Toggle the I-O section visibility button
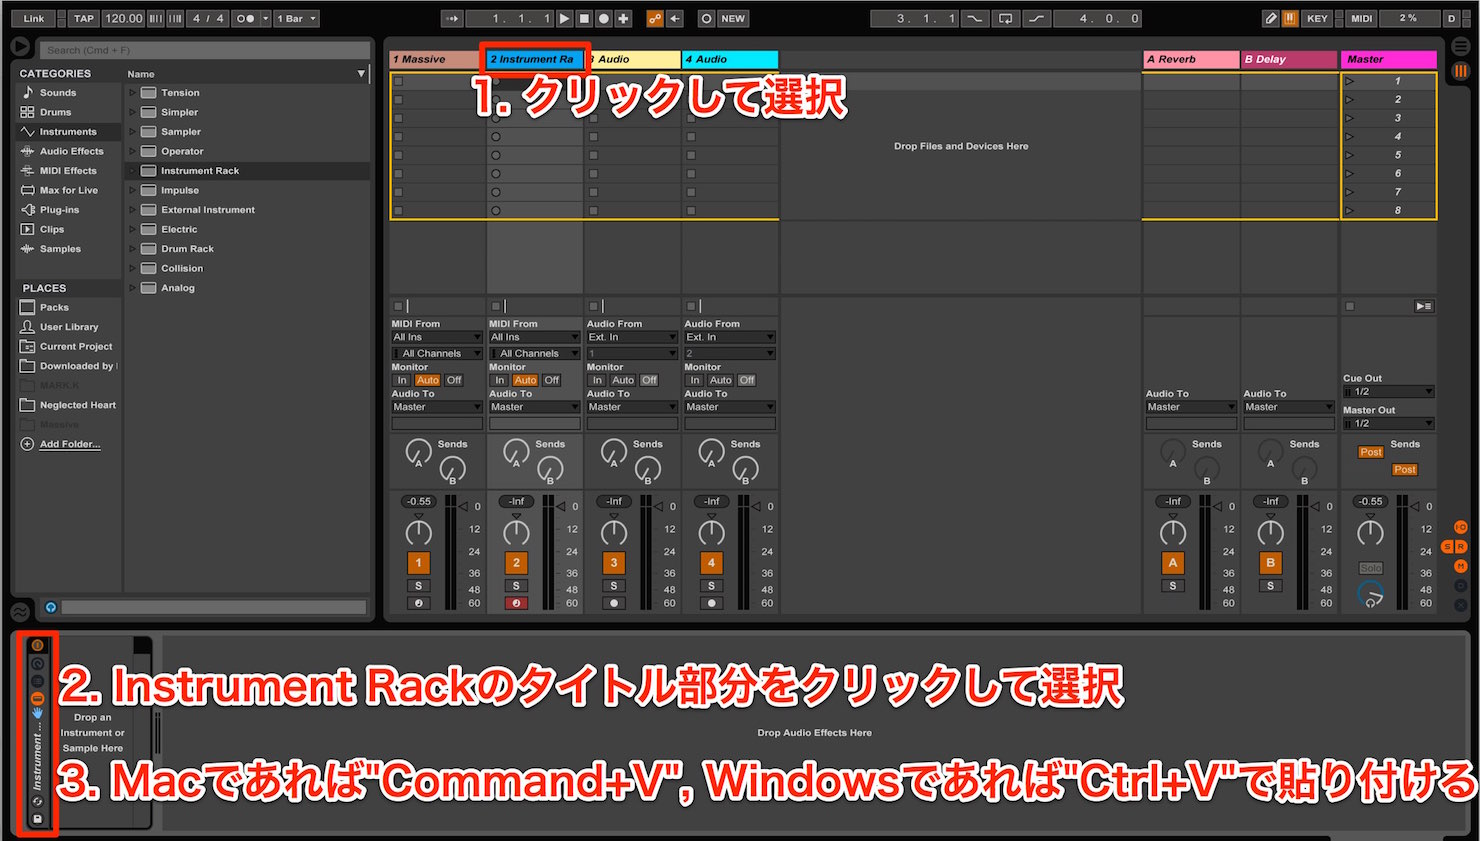Image resolution: width=1480 pixels, height=841 pixels. (x=1460, y=527)
